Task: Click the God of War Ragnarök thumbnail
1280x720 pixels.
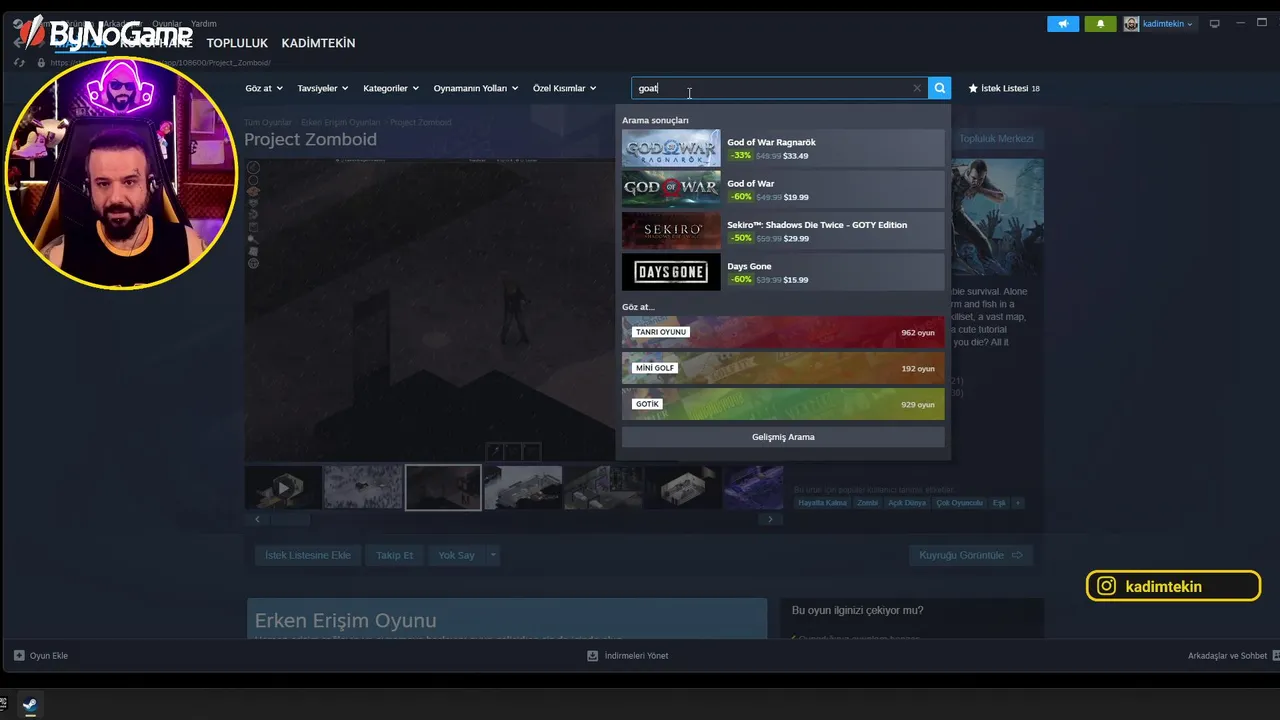Action: pos(671,148)
